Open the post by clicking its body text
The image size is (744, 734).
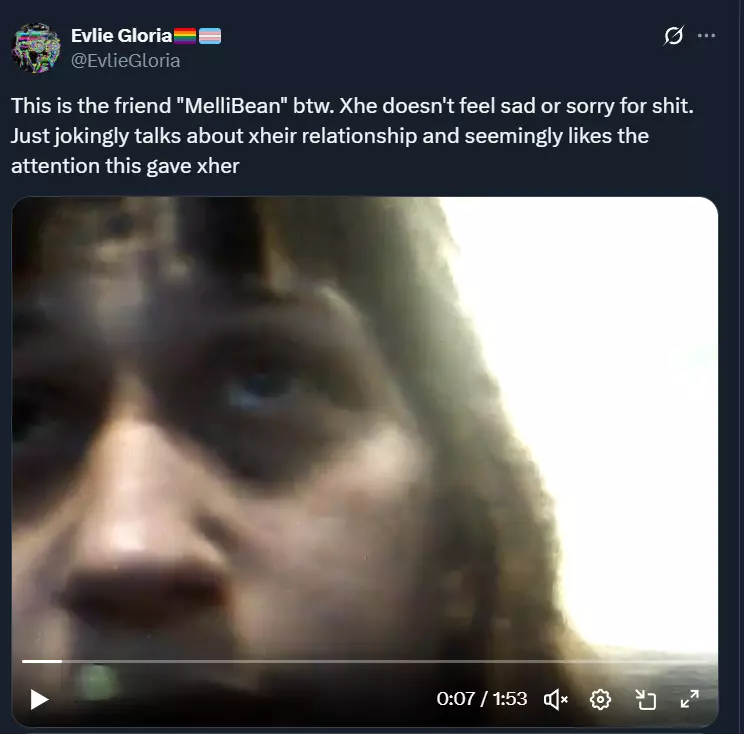(353, 136)
